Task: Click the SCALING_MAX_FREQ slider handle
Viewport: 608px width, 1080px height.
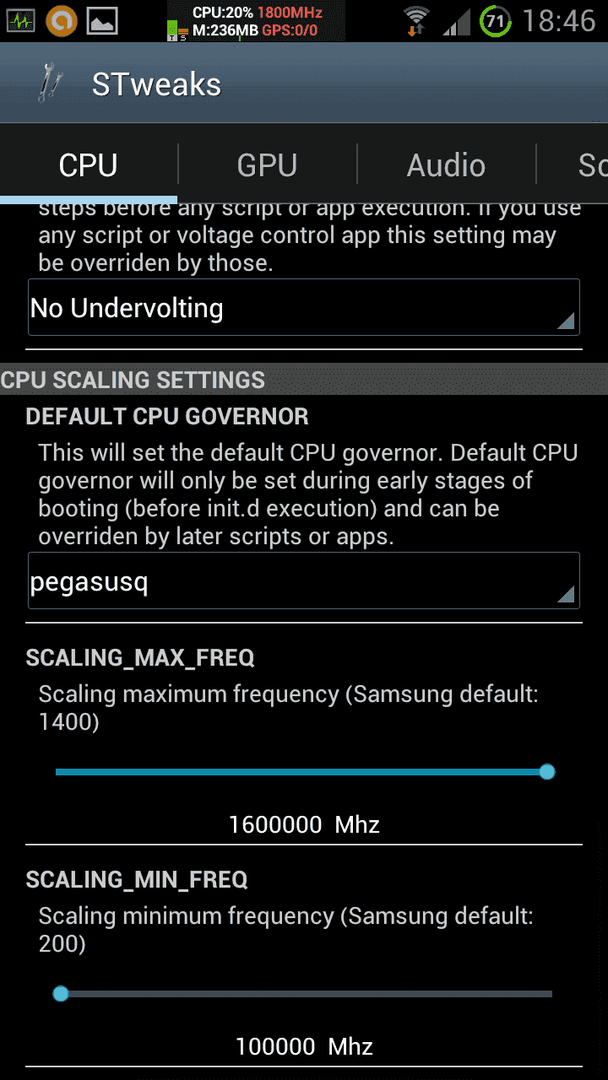Action: coord(547,771)
